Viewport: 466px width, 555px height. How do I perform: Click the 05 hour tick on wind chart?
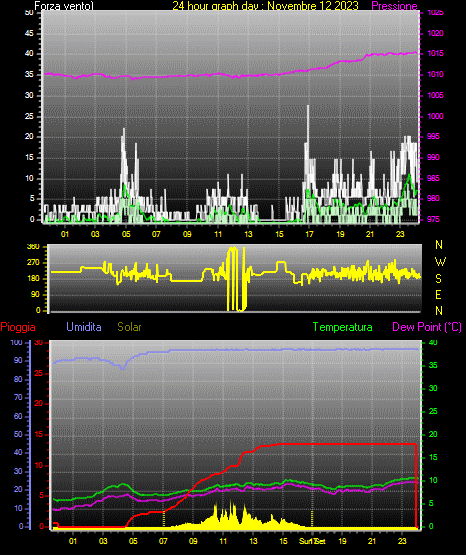pyautogui.click(x=126, y=234)
